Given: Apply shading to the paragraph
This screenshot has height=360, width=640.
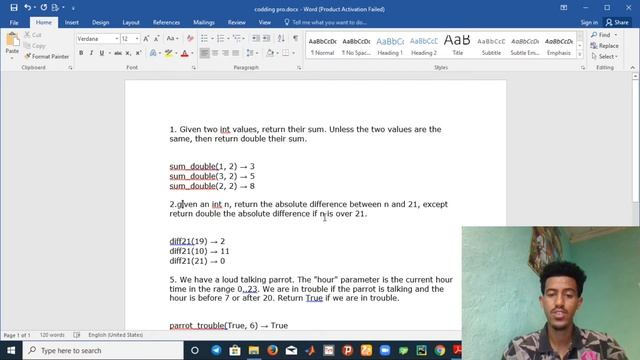Looking at the screenshot, I should point(271,53).
